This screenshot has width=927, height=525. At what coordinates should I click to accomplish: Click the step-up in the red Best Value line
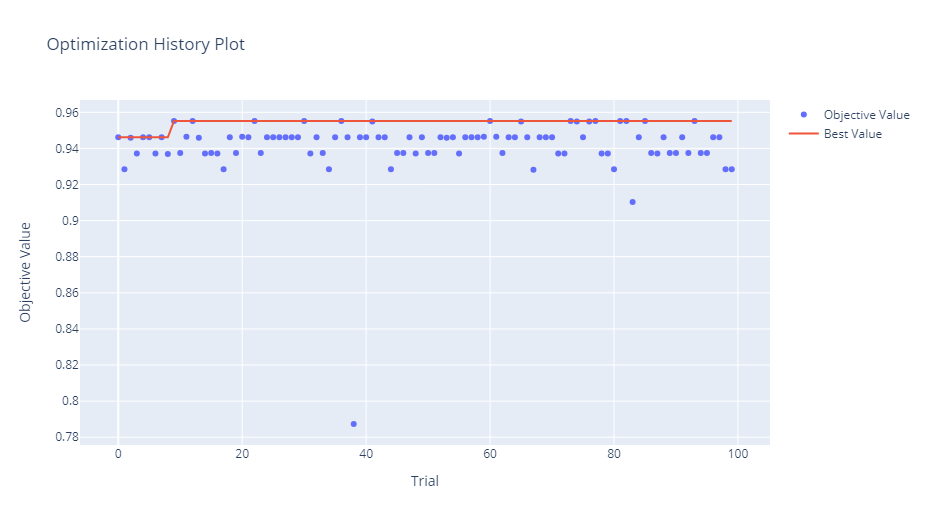click(x=170, y=128)
